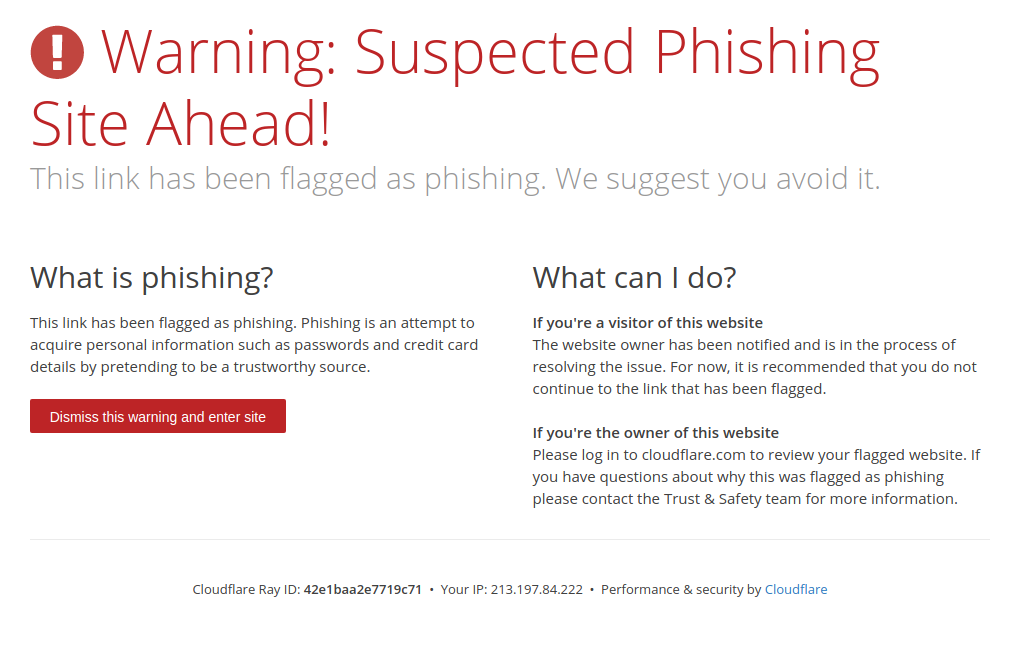Click the "Your IP:" label in footer
Image resolution: width=1025 pixels, height=658 pixels.
(464, 590)
